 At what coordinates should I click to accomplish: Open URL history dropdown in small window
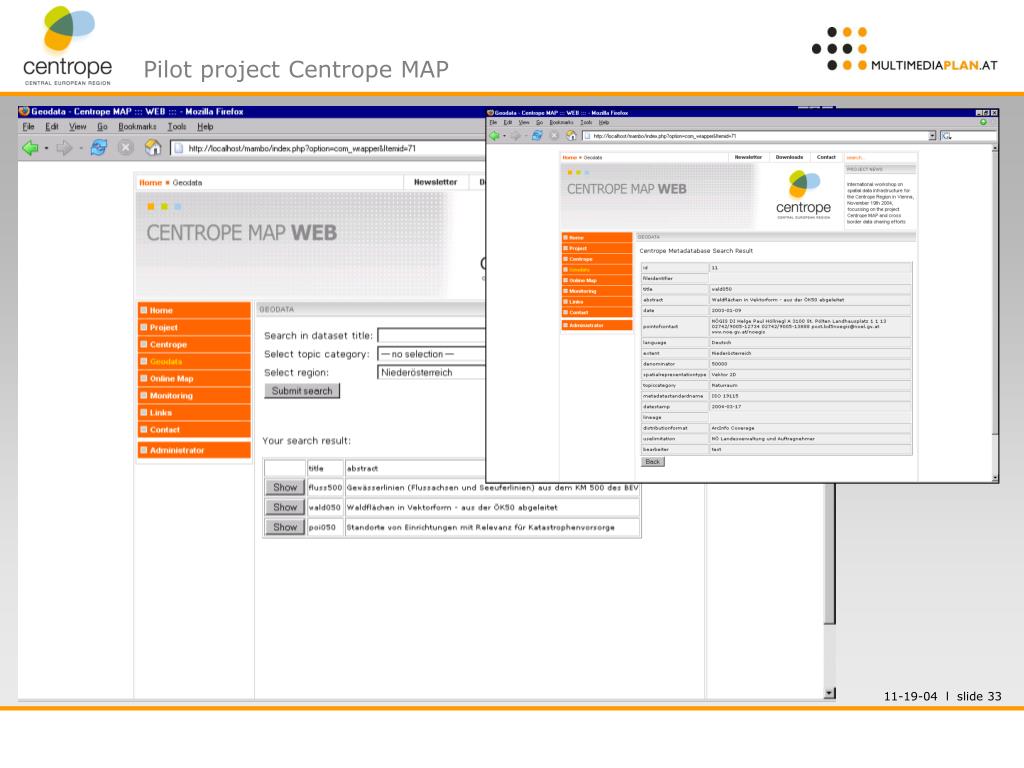pyautogui.click(x=932, y=136)
